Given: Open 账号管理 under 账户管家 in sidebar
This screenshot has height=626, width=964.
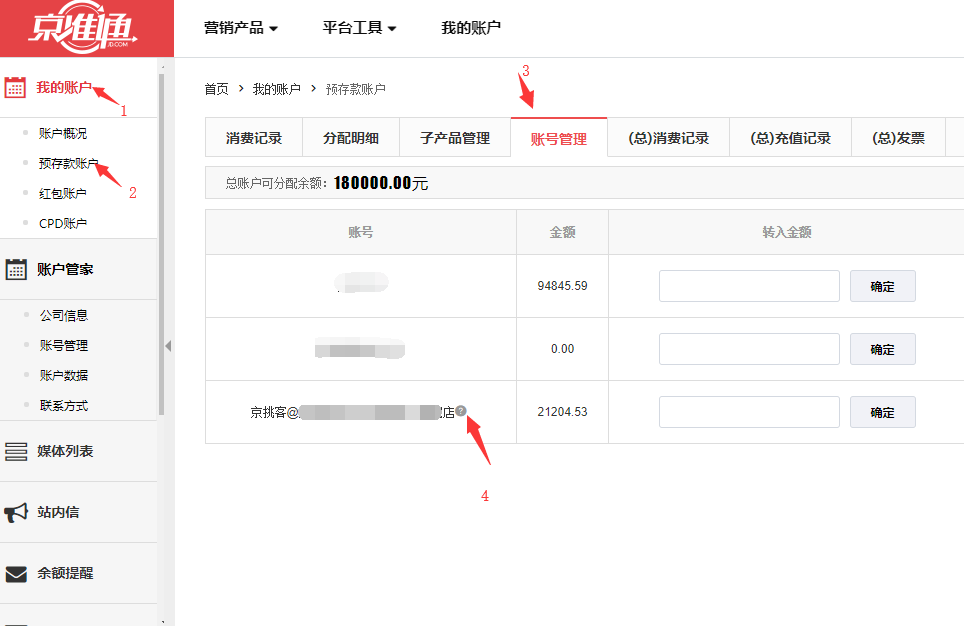Looking at the screenshot, I should [x=64, y=346].
